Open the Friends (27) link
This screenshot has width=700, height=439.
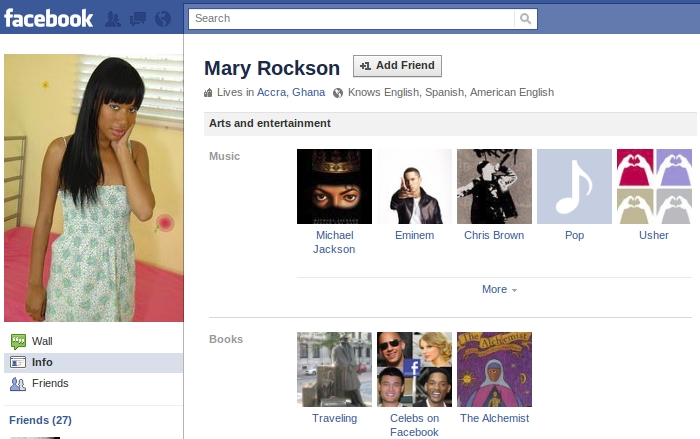coord(40,420)
